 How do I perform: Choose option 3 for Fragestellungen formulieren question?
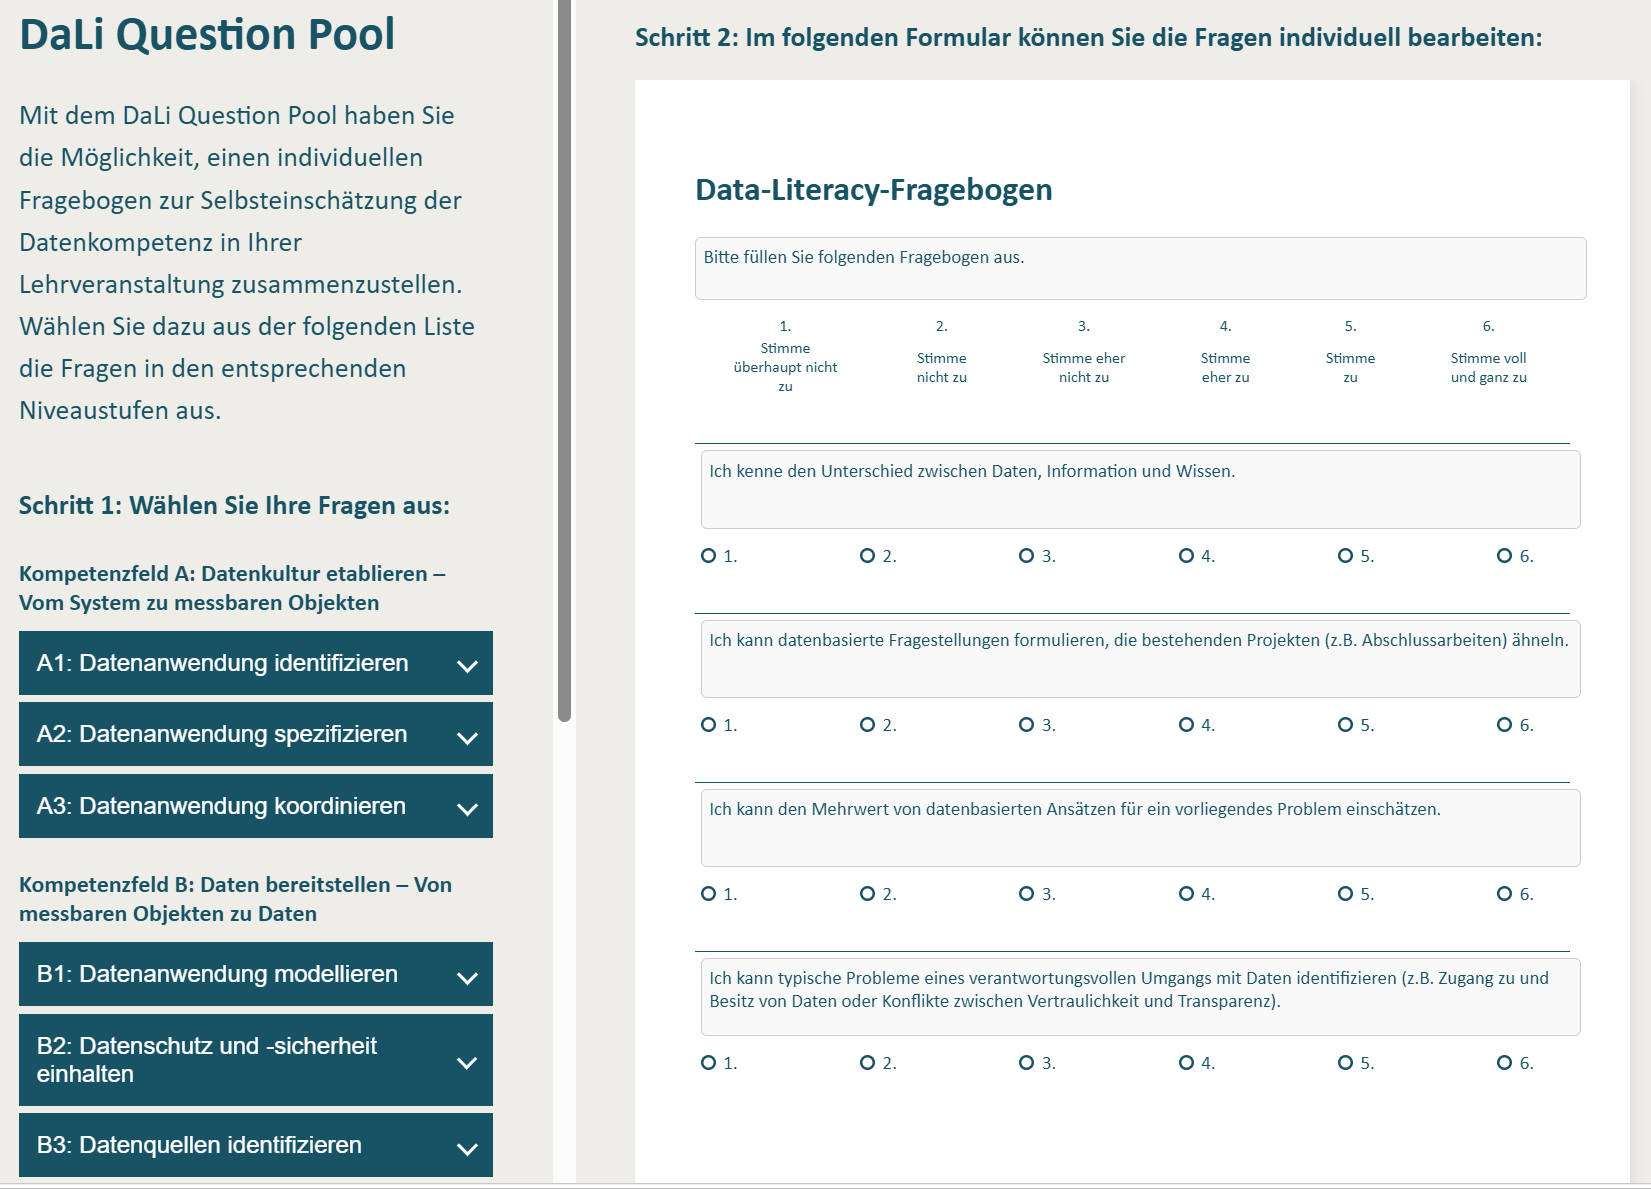coord(1027,725)
